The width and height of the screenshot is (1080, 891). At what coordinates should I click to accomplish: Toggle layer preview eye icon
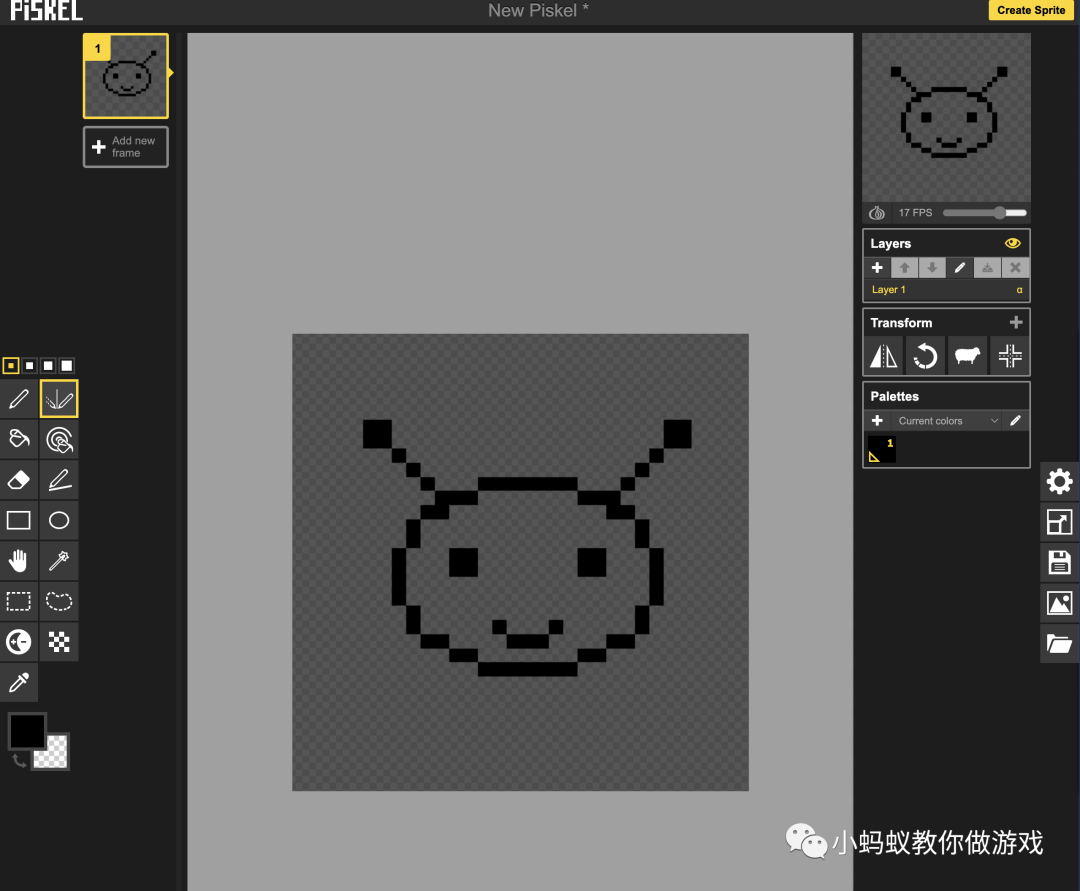click(1012, 243)
